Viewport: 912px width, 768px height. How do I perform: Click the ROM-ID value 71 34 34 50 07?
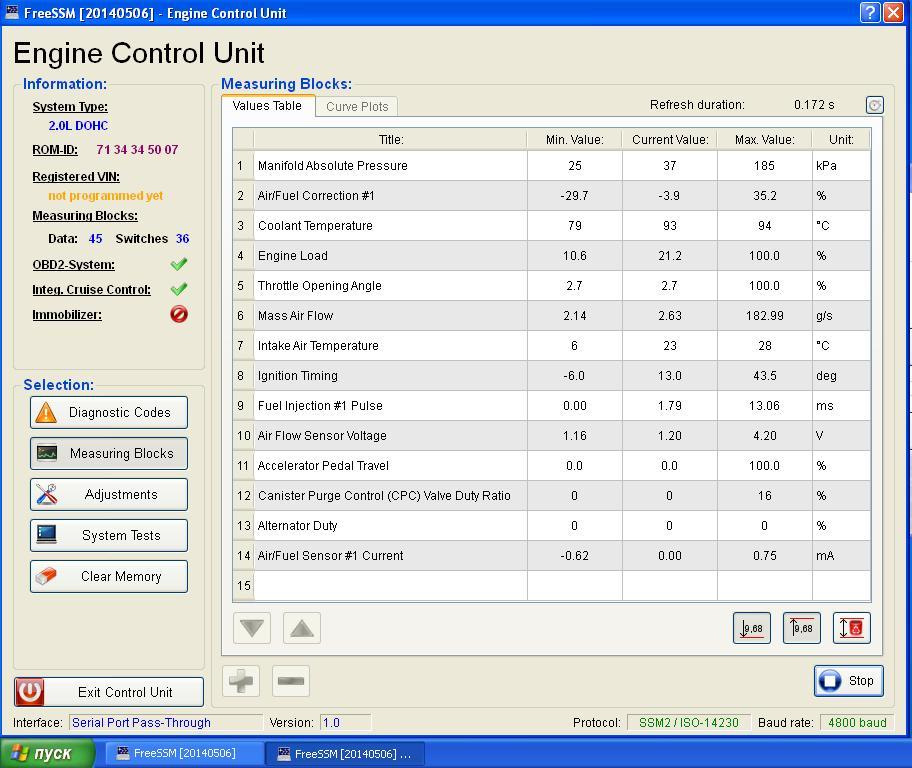(137, 150)
